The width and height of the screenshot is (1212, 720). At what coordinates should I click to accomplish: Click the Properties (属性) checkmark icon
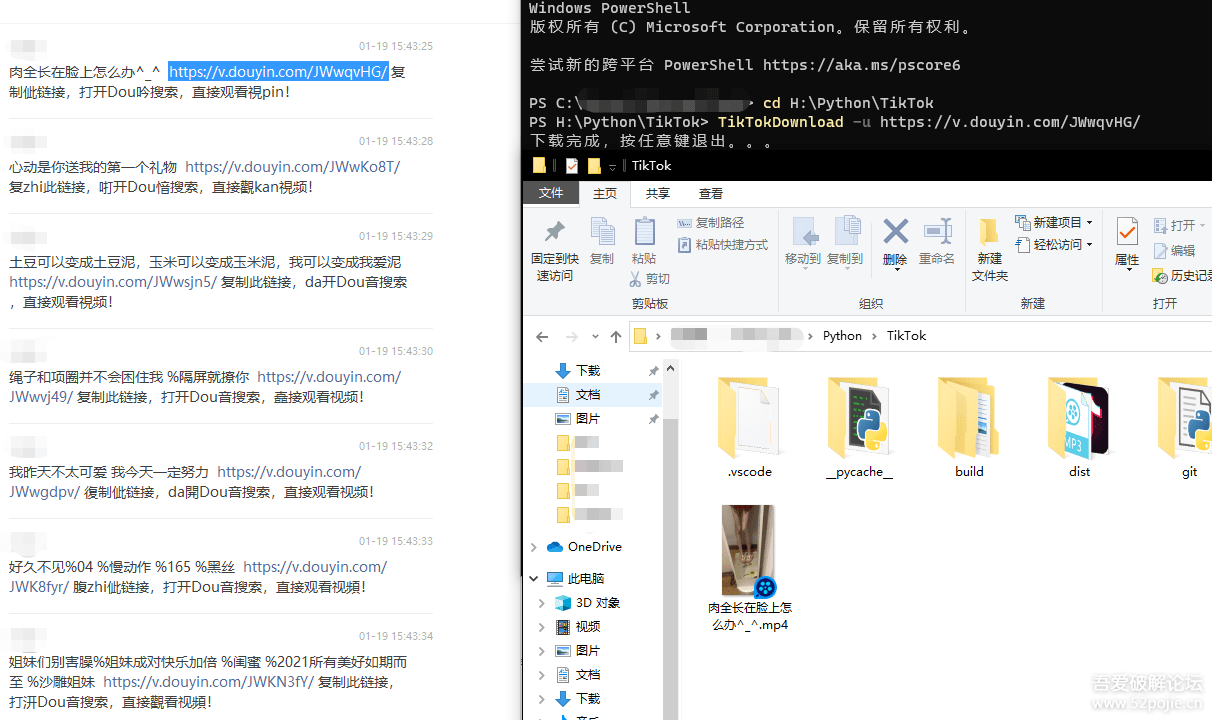click(x=1127, y=232)
